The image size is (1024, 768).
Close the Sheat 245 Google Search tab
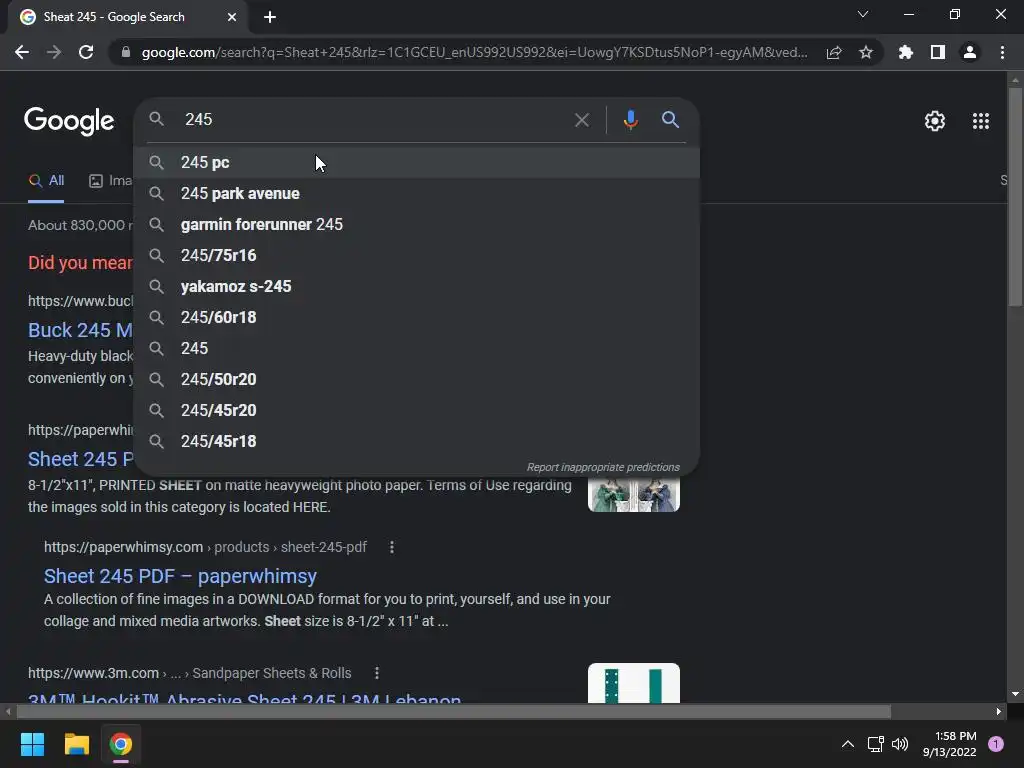[232, 17]
